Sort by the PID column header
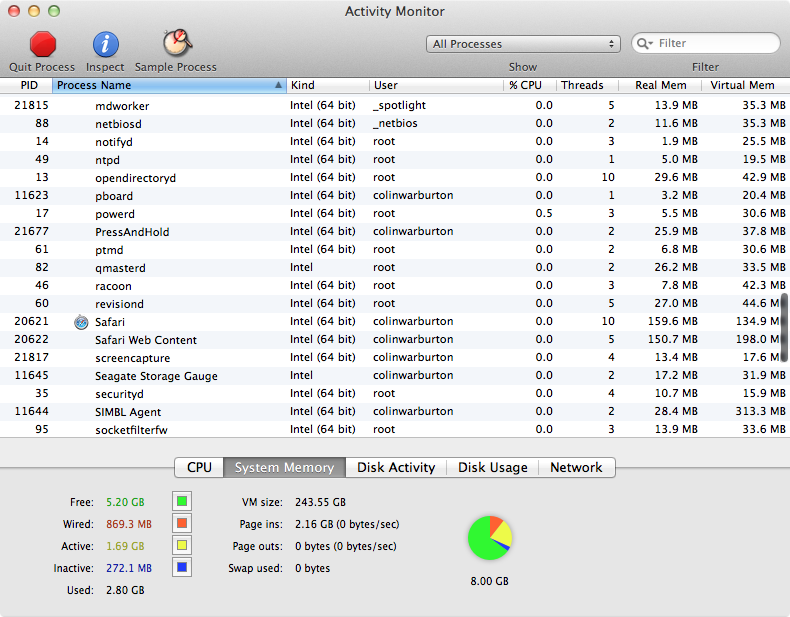Image resolution: width=790 pixels, height=617 pixels. pos(26,85)
